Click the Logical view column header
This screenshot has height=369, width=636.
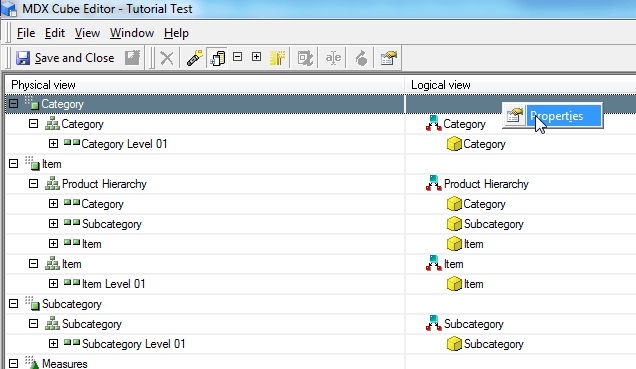(x=520, y=85)
